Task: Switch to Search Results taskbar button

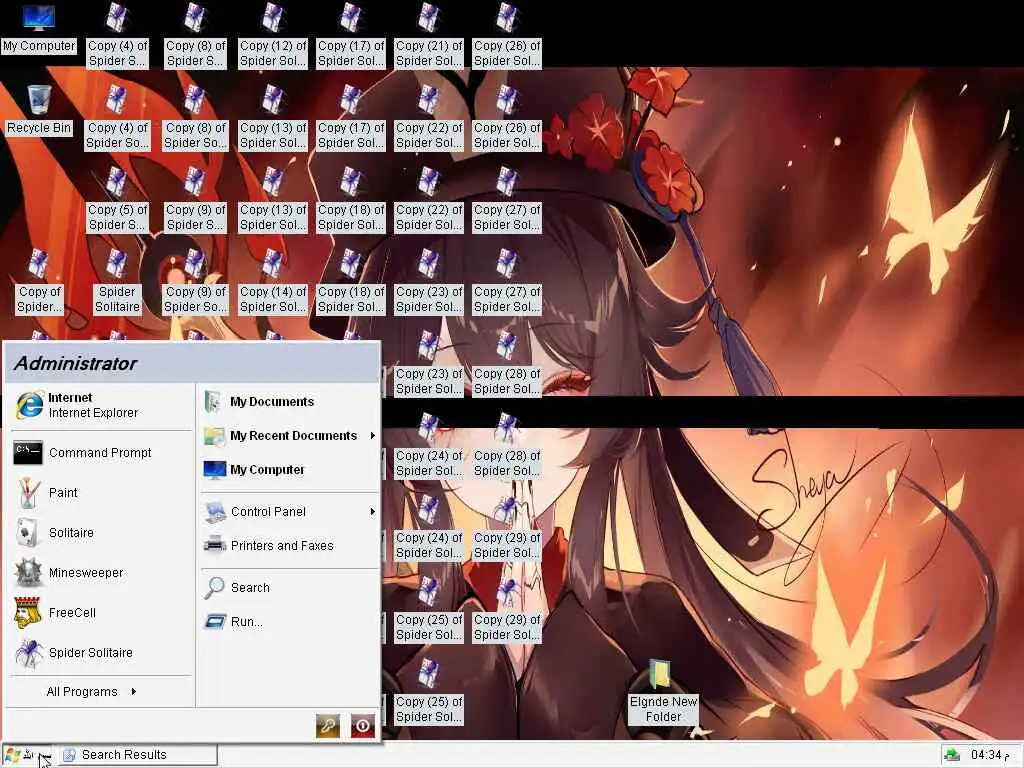Action: 138,755
